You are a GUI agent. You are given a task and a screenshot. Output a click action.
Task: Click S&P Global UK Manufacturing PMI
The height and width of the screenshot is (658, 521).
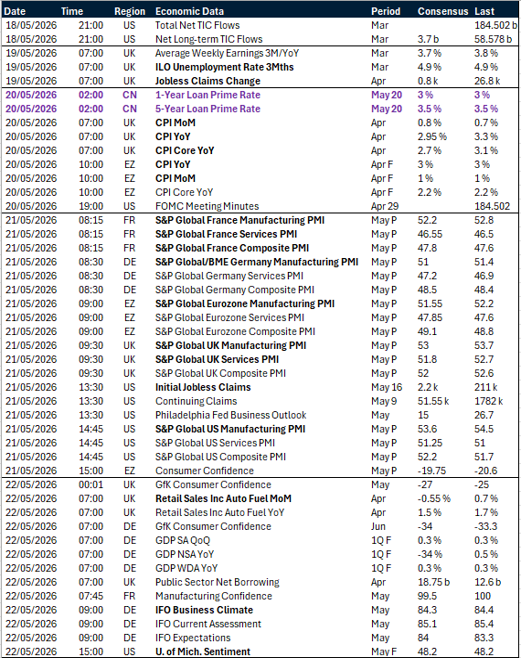231,345
